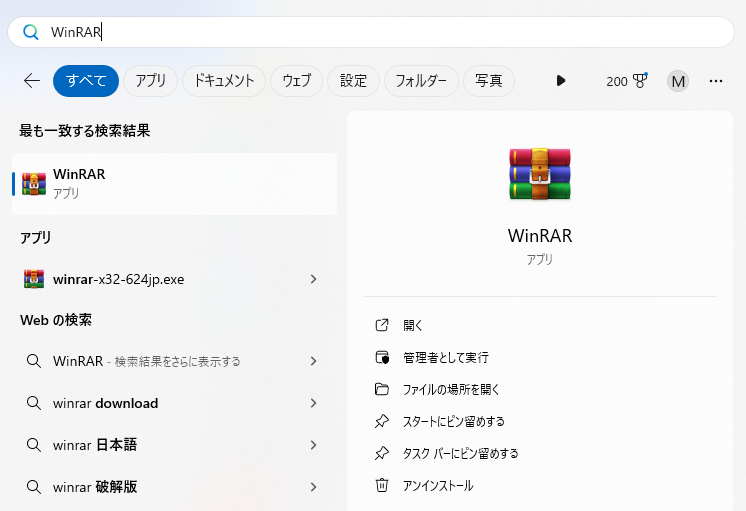Click the WinRAR text in search field
The width and height of the screenshot is (746, 511).
76,32
